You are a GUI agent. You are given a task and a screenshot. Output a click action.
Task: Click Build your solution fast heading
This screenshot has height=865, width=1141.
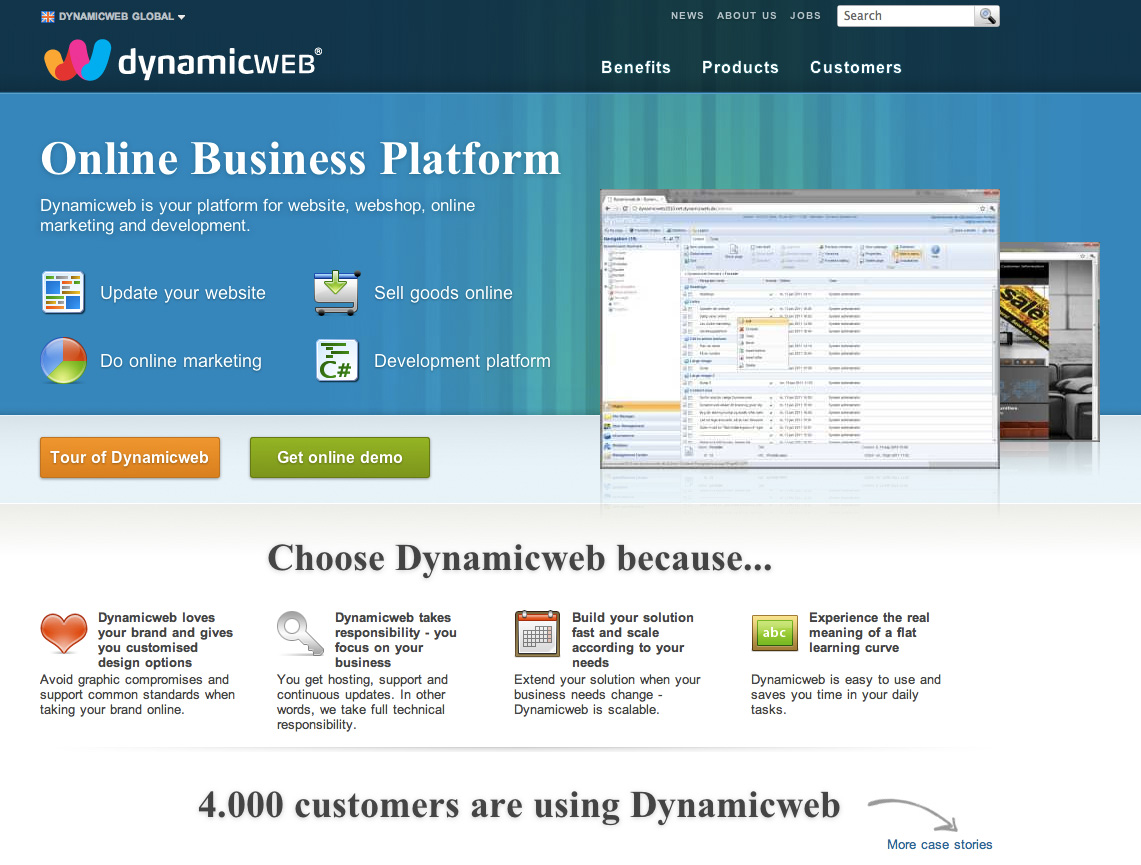(632, 640)
